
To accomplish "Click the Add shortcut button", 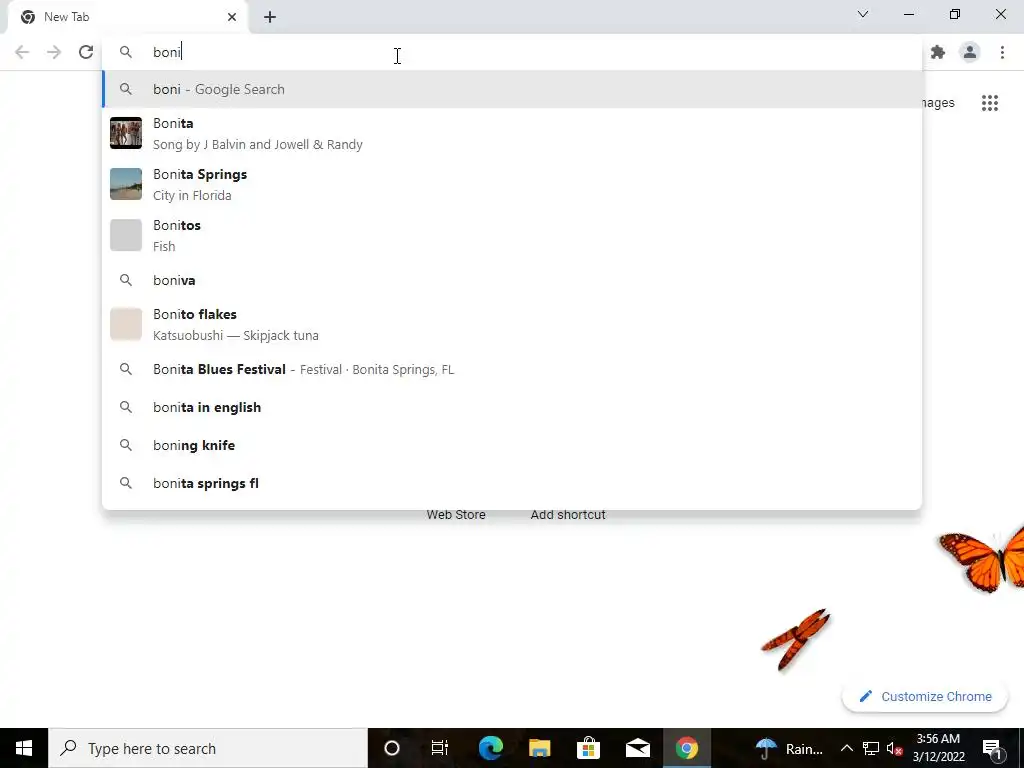I will [568, 515].
